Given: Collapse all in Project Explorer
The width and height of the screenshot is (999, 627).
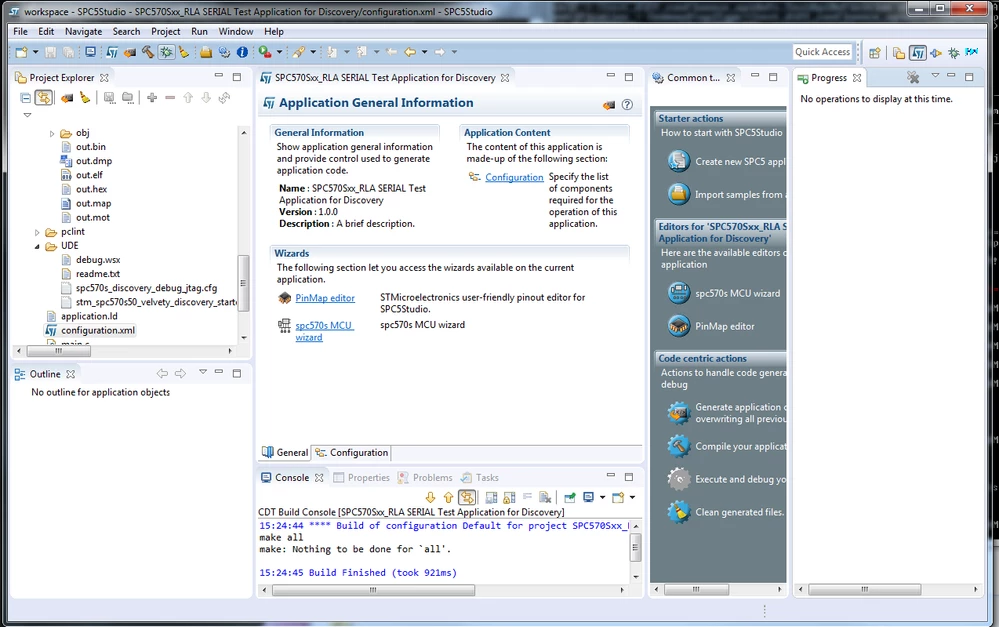Looking at the screenshot, I should click(25, 98).
